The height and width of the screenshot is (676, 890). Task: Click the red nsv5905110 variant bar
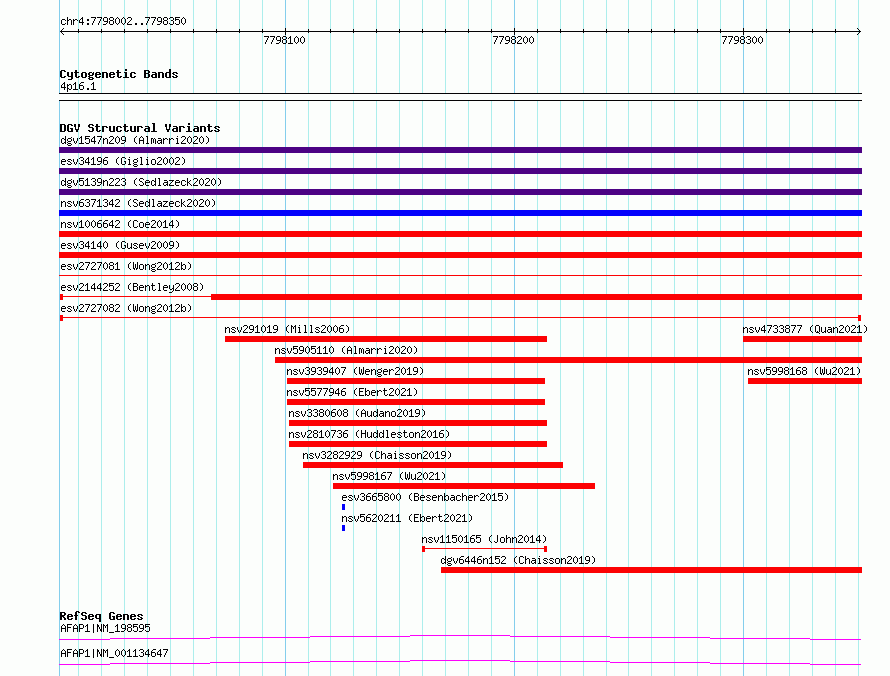coord(568,360)
